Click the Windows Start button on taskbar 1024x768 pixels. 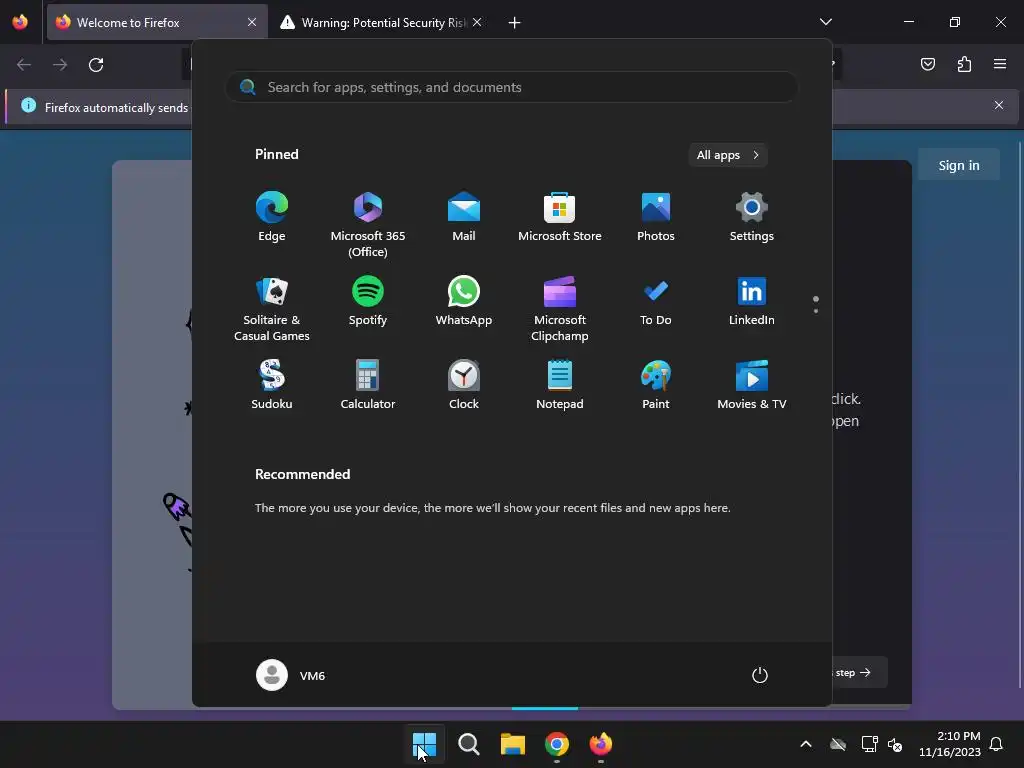point(424,744)
